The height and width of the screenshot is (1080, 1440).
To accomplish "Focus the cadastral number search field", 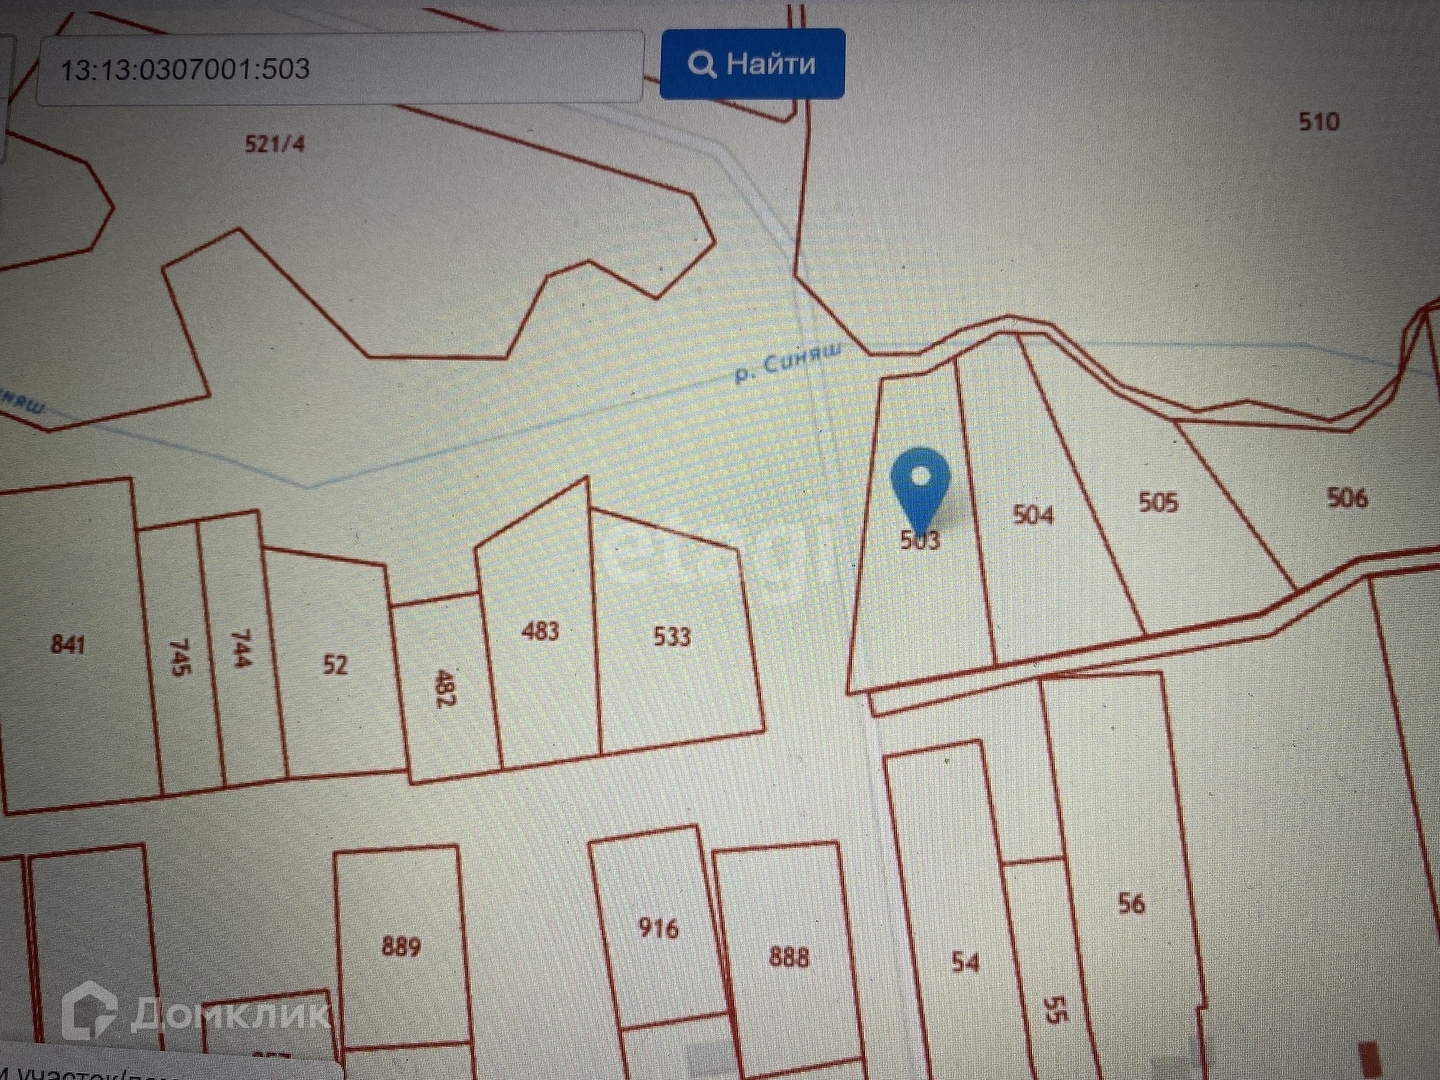I will (x=339, y=68).
